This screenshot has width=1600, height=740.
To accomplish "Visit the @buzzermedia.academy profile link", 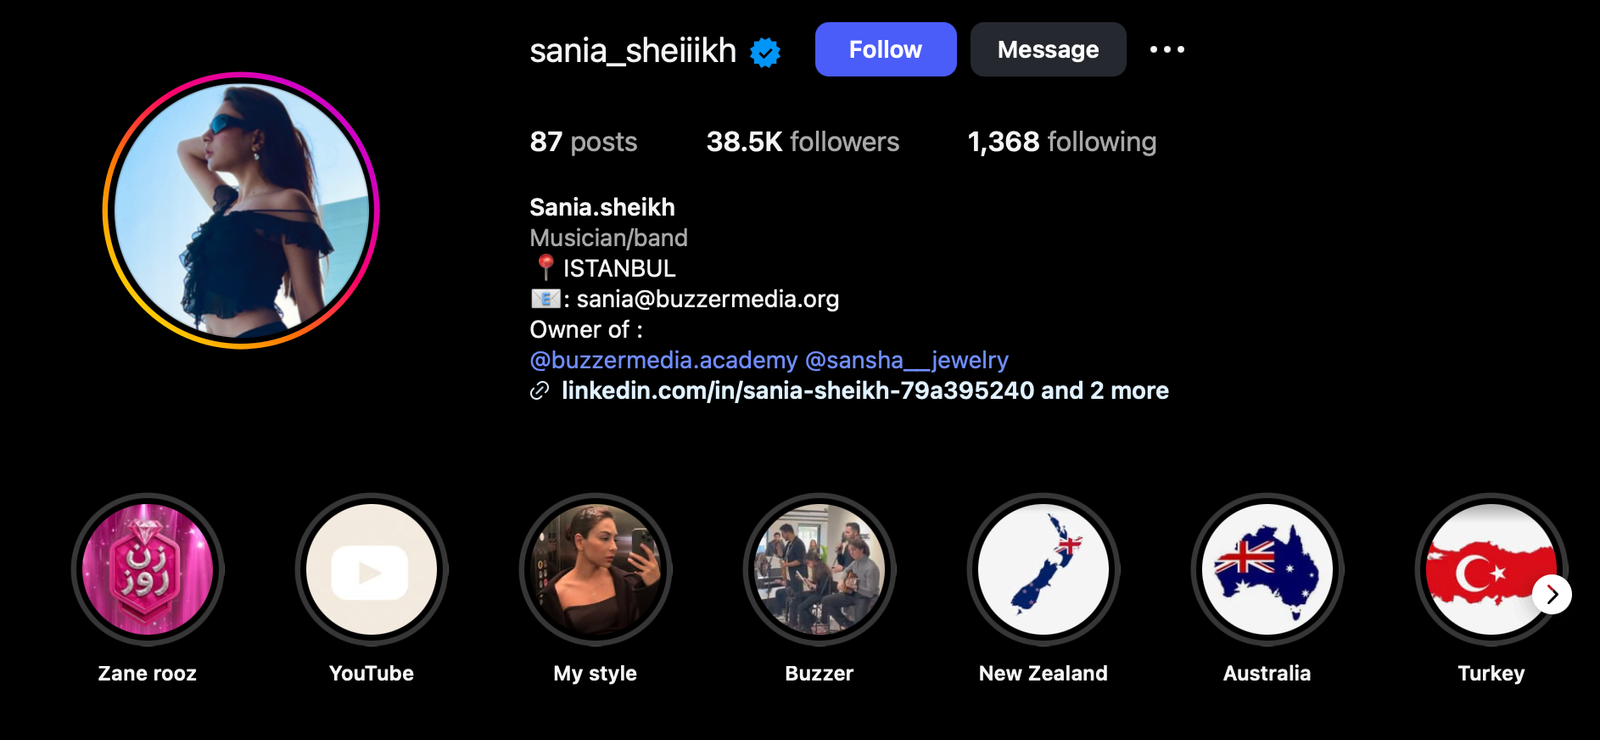I will (664, 360).
